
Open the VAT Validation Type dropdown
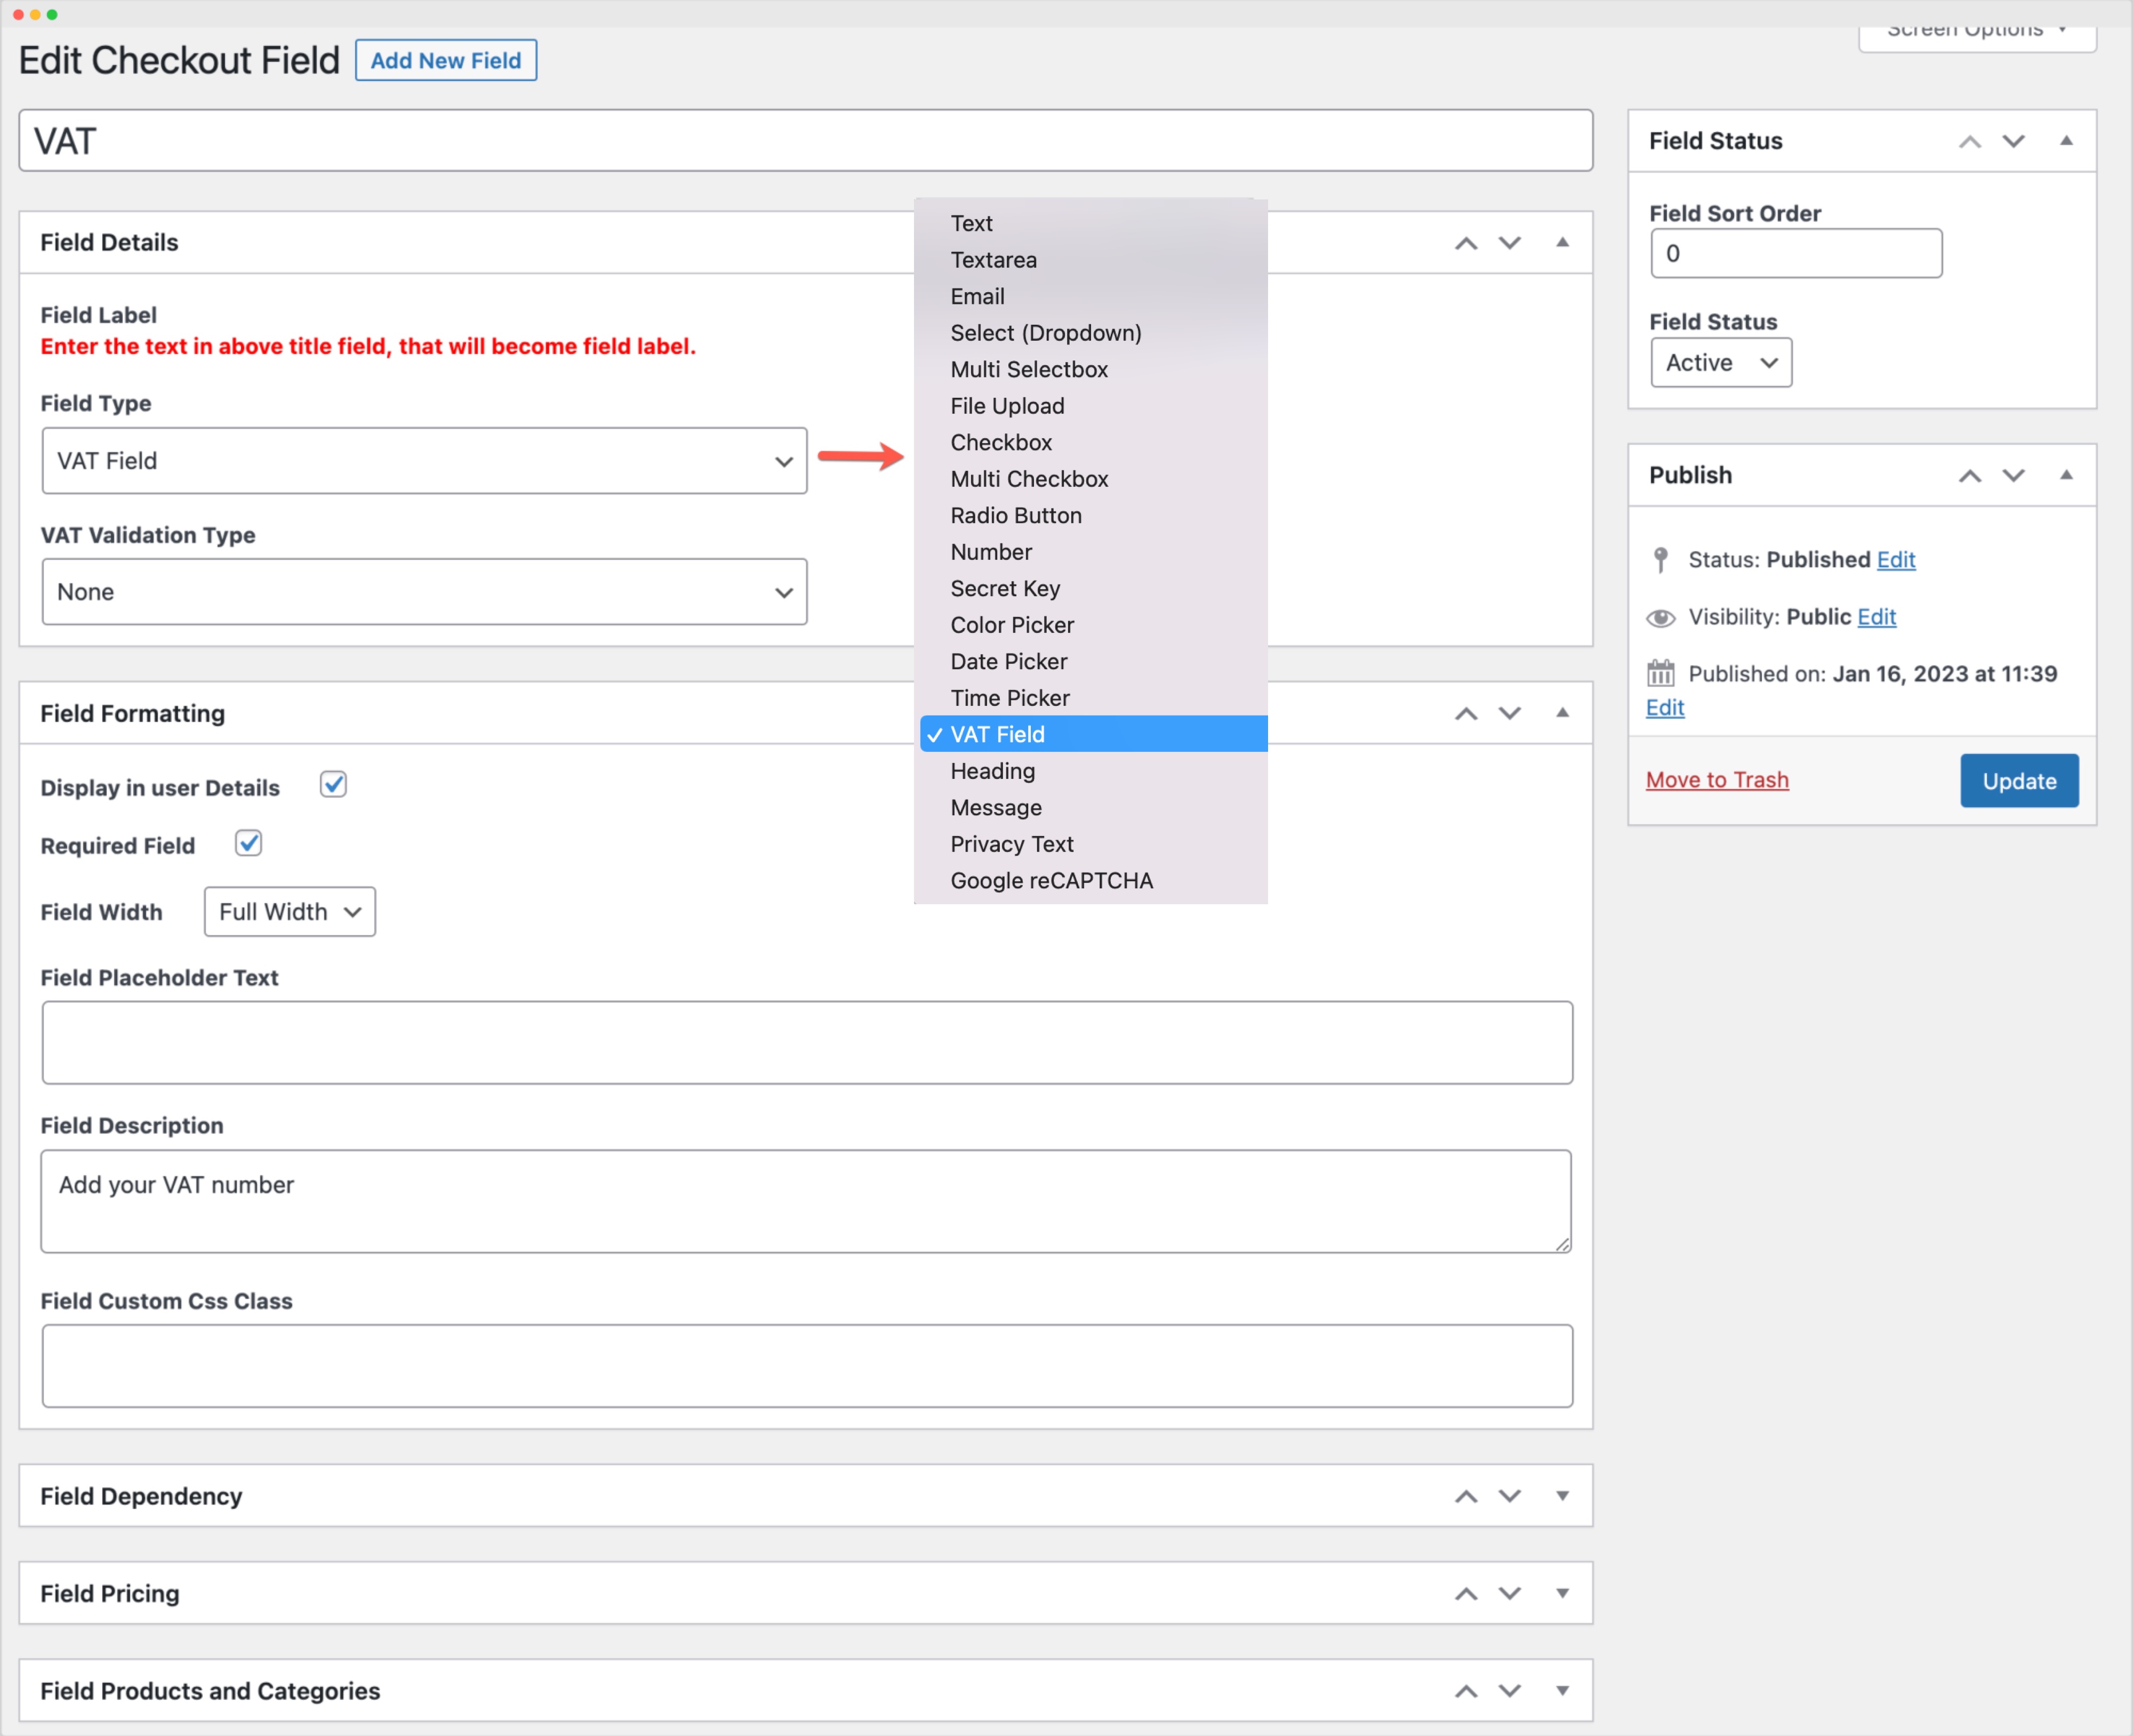coord(424,591)
